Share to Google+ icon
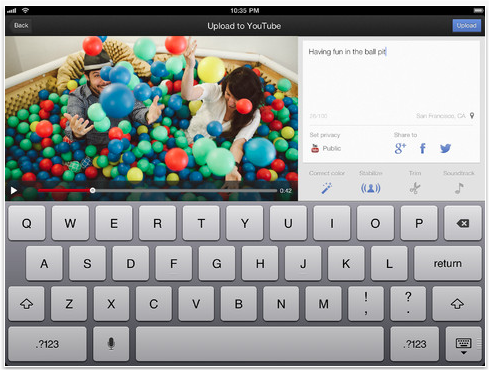 click(x=400, y=148)
